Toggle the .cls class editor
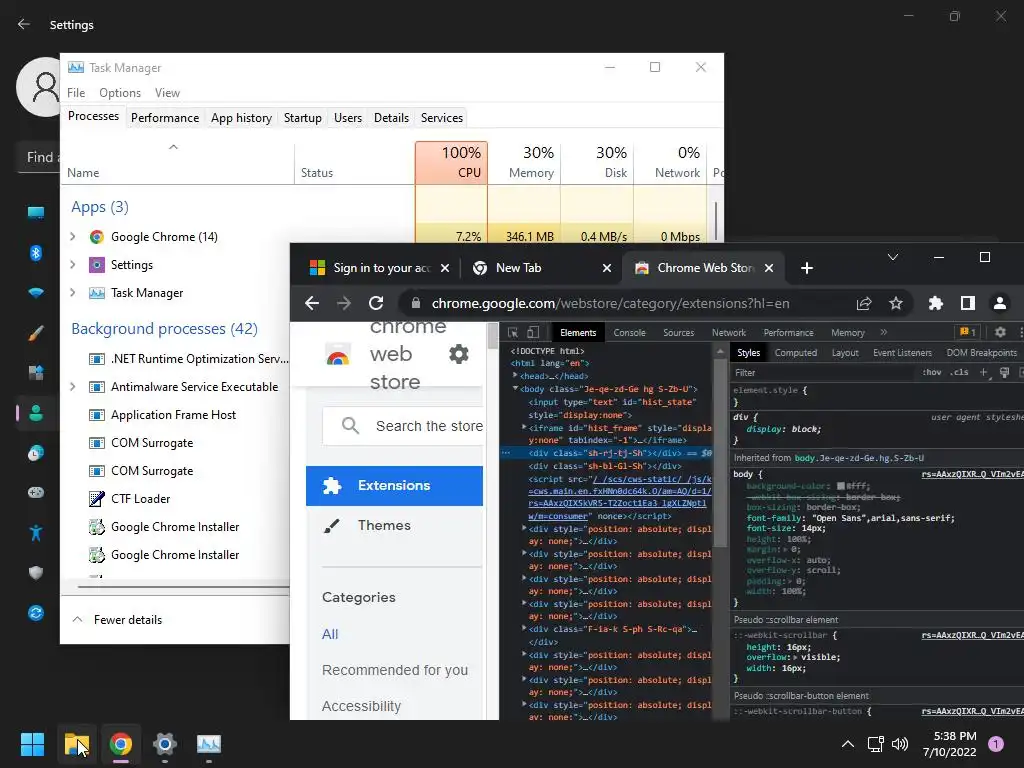The width and height of the screenshot is (1024, 768). [x=959, y=372]
